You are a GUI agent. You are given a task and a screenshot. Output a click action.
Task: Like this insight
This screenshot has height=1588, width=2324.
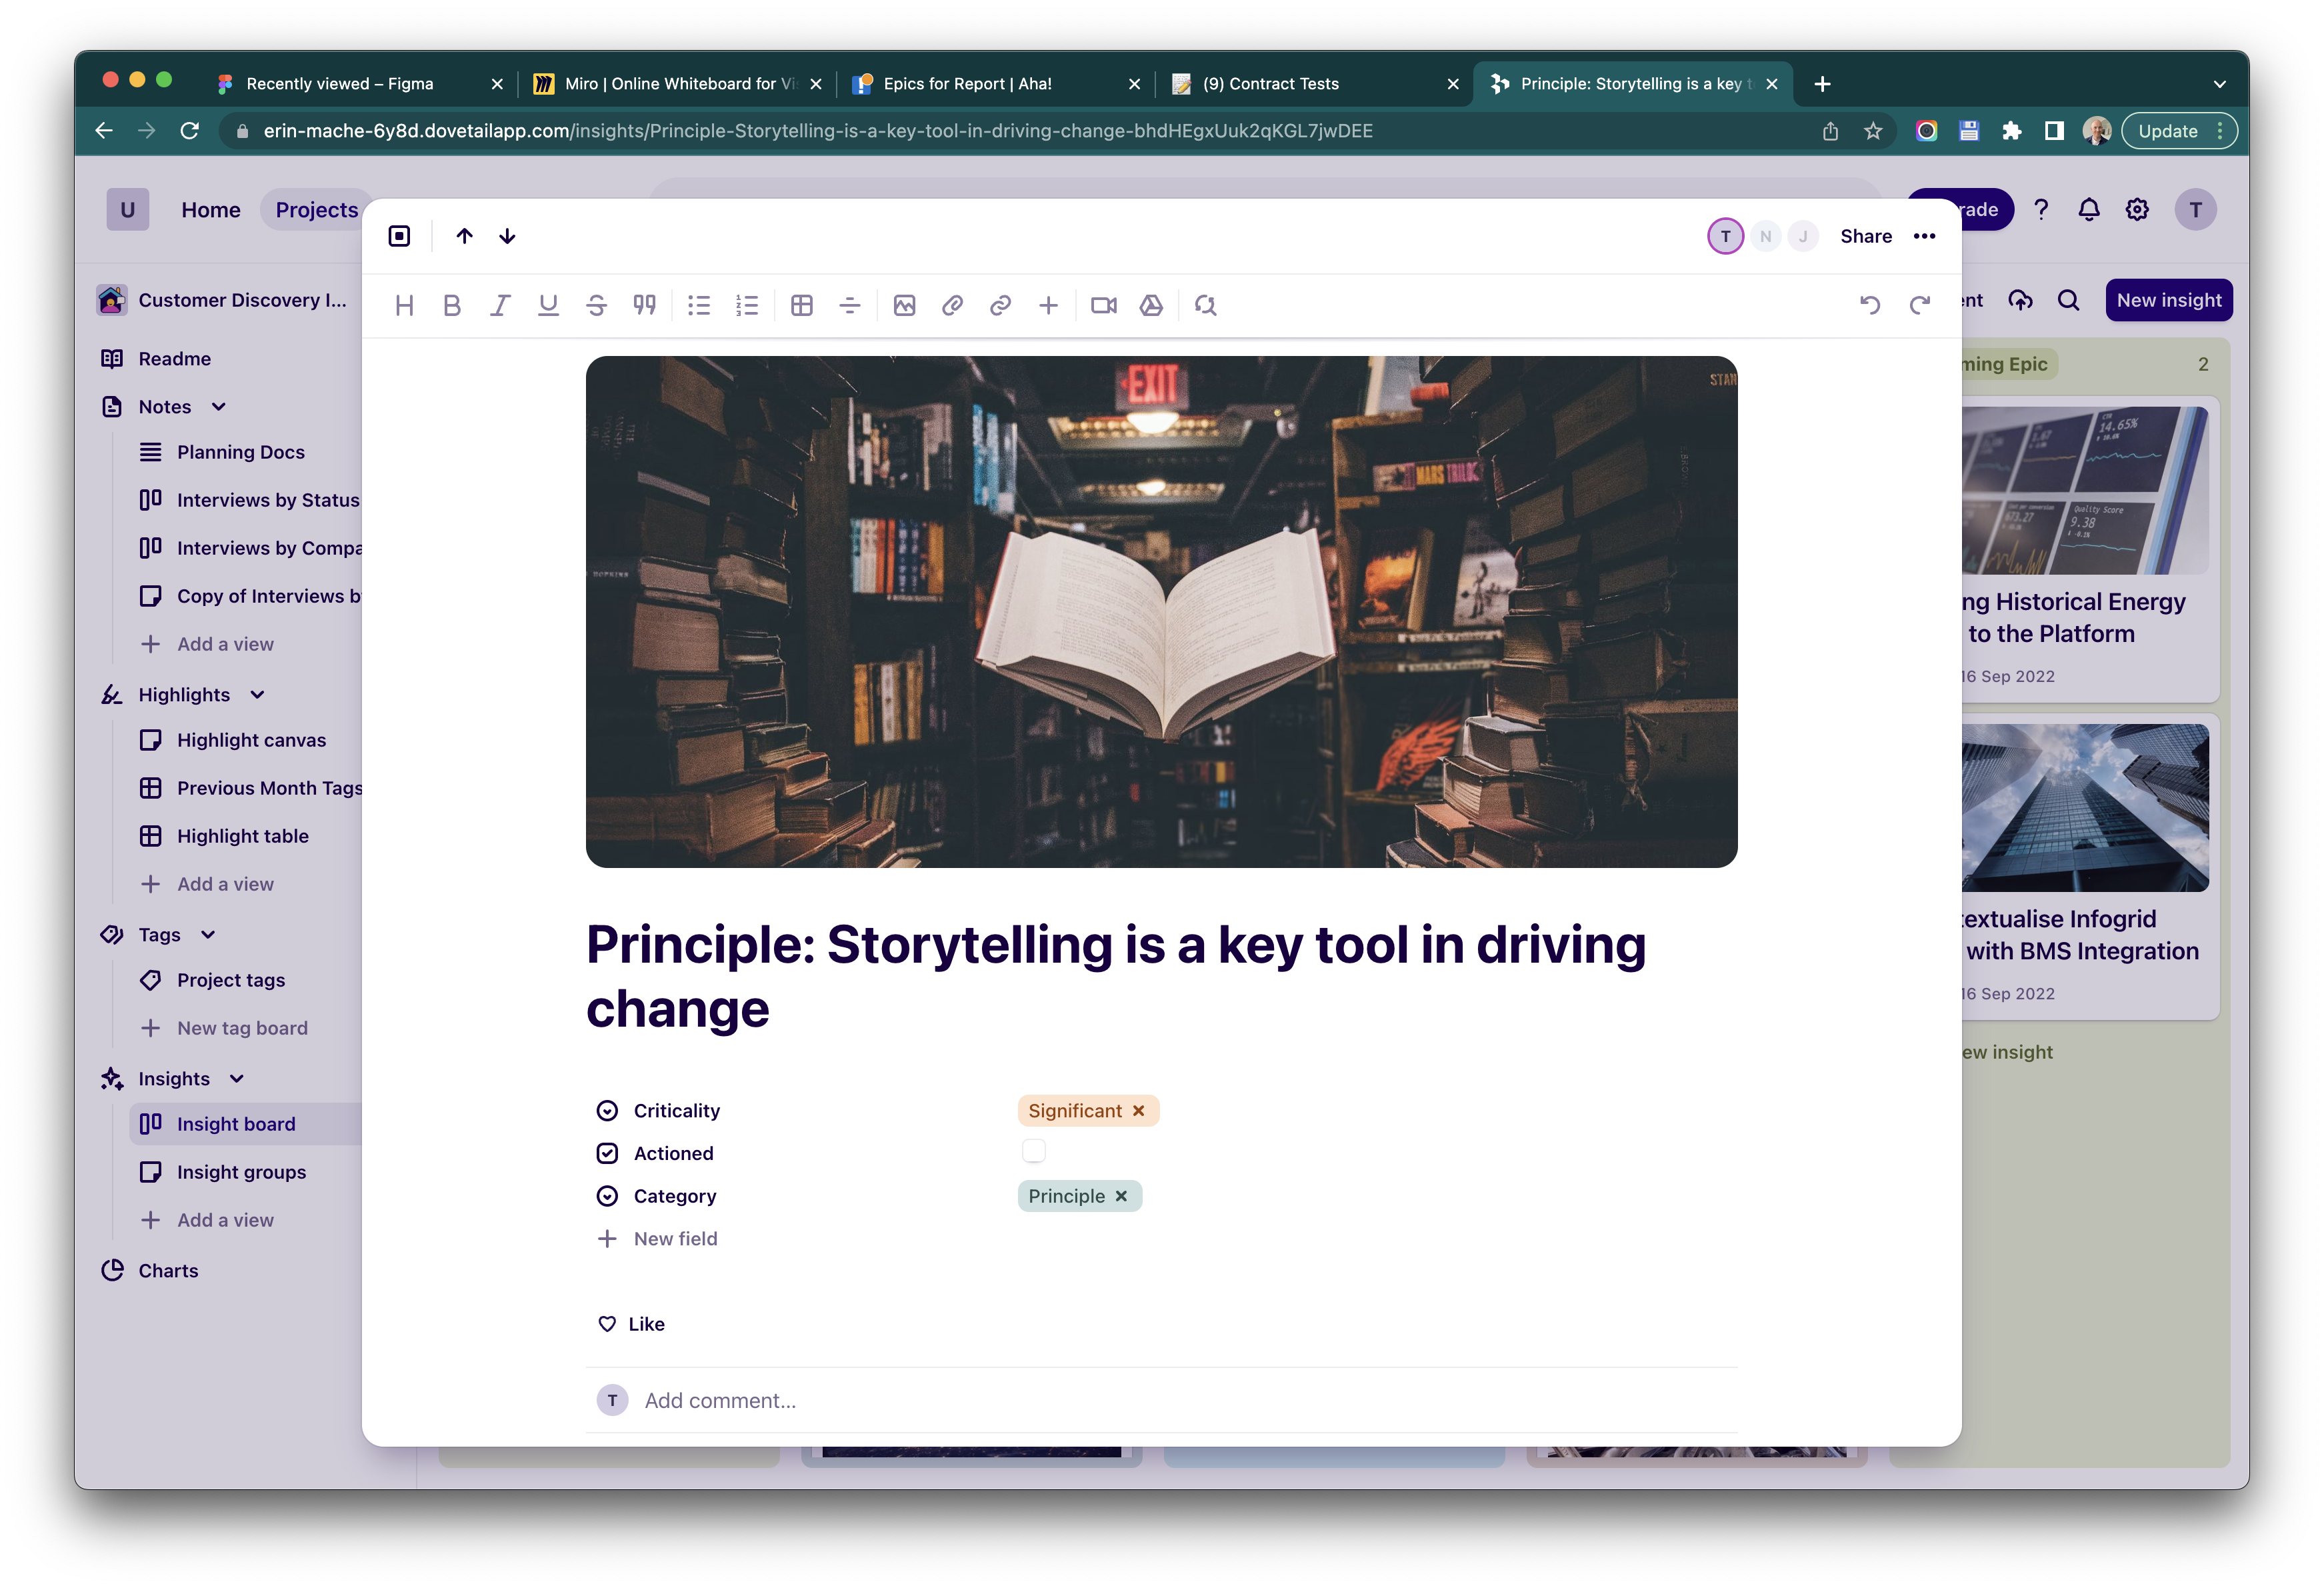point(631,1324)
